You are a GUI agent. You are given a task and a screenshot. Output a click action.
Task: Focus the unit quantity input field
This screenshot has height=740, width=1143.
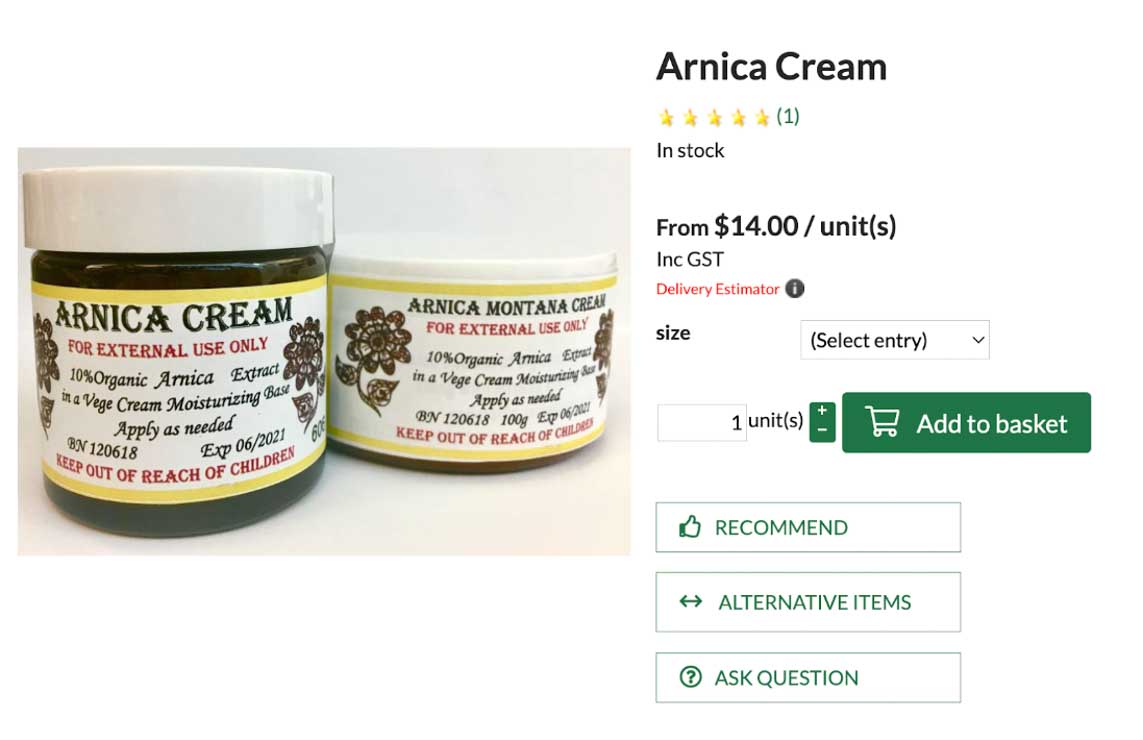click(701, 422)
